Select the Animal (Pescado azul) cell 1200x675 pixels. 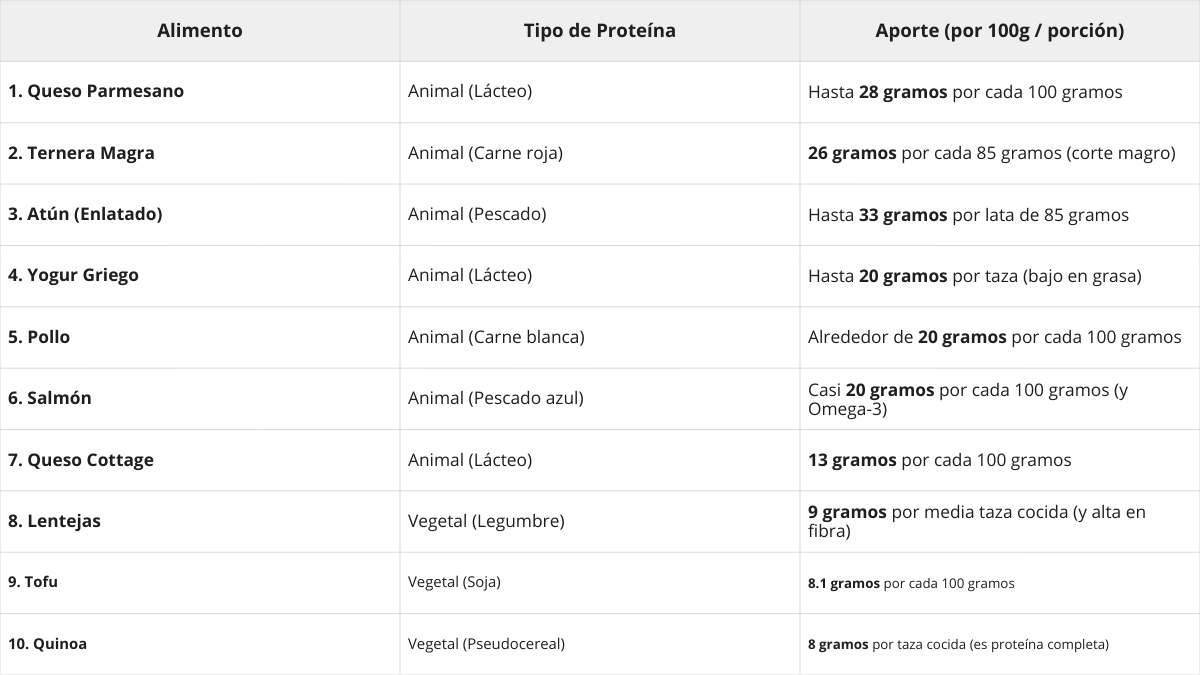(495, 398)
